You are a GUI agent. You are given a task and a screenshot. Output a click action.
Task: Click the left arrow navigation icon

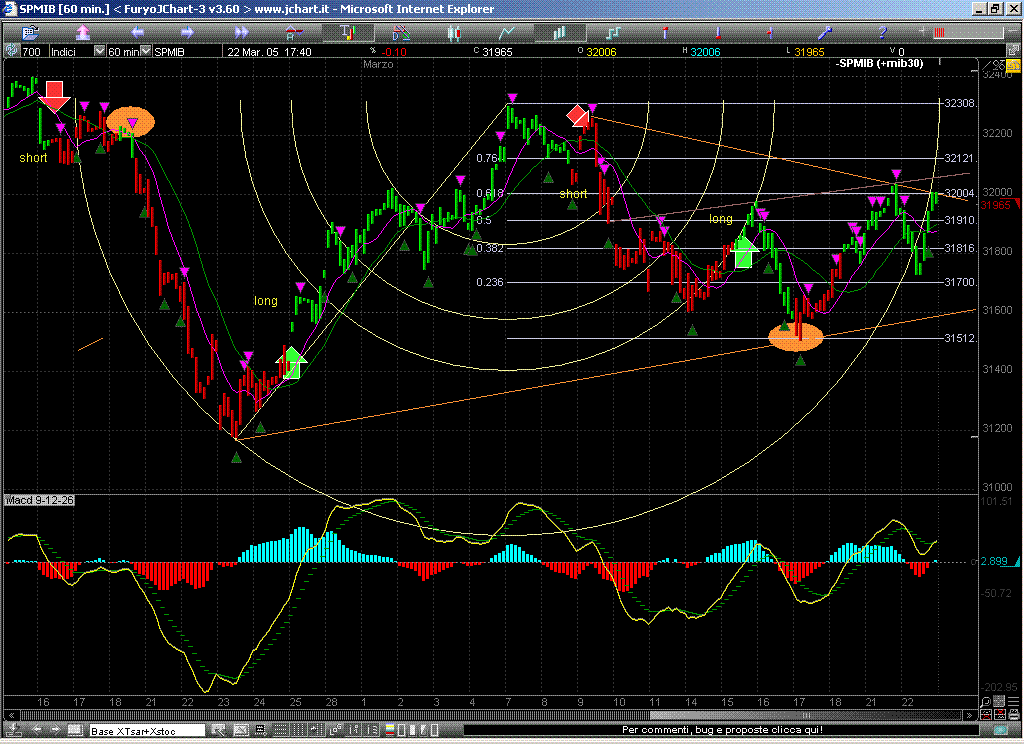pyautogui.click(x=139, y=32)
